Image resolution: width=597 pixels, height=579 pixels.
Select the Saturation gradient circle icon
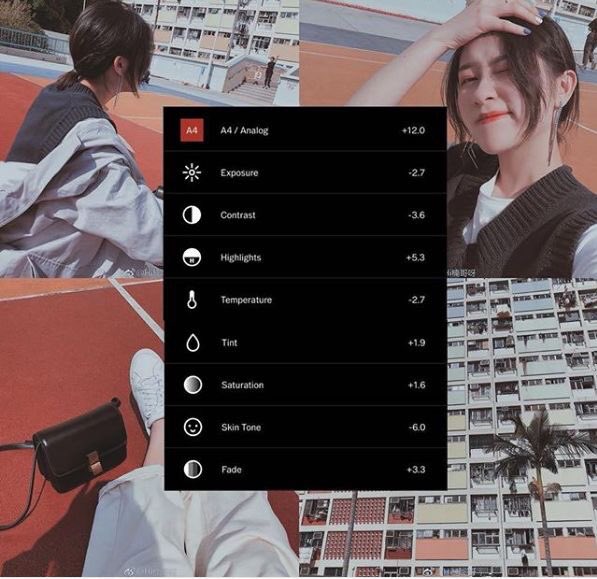tap(193, 384)
